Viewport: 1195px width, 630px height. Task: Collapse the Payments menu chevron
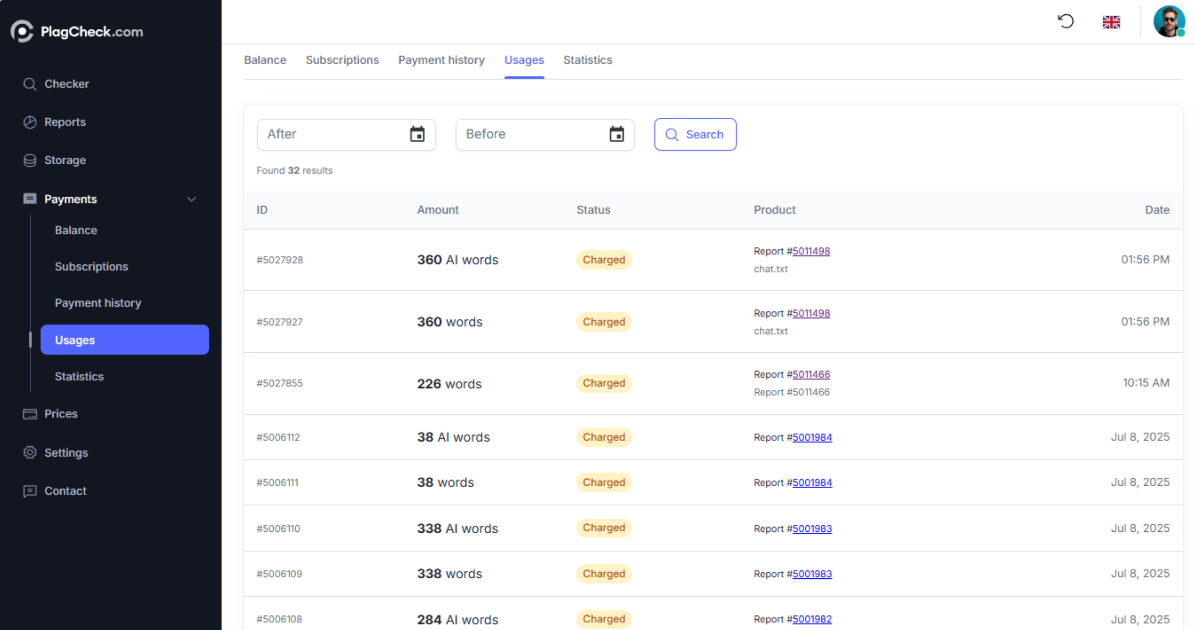coord(191,199)
